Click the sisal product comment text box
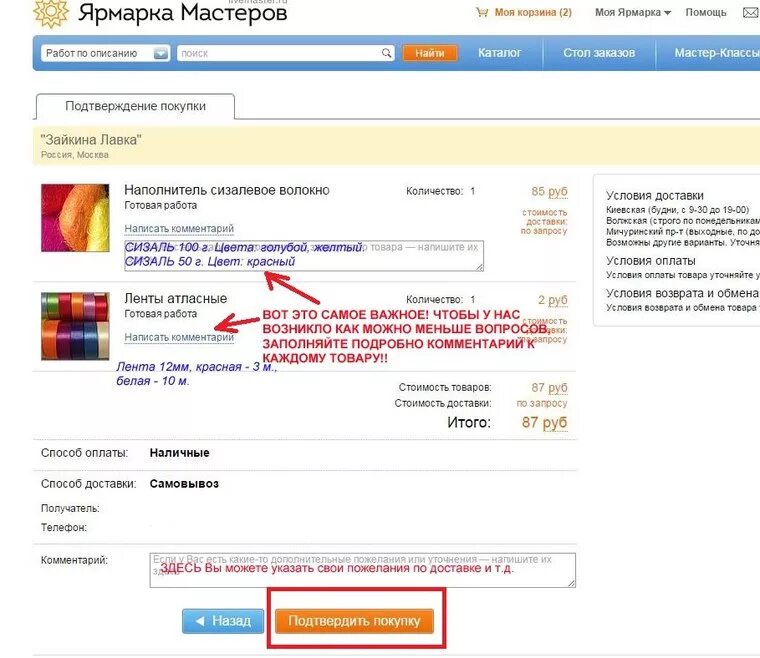 coord(304,255)
